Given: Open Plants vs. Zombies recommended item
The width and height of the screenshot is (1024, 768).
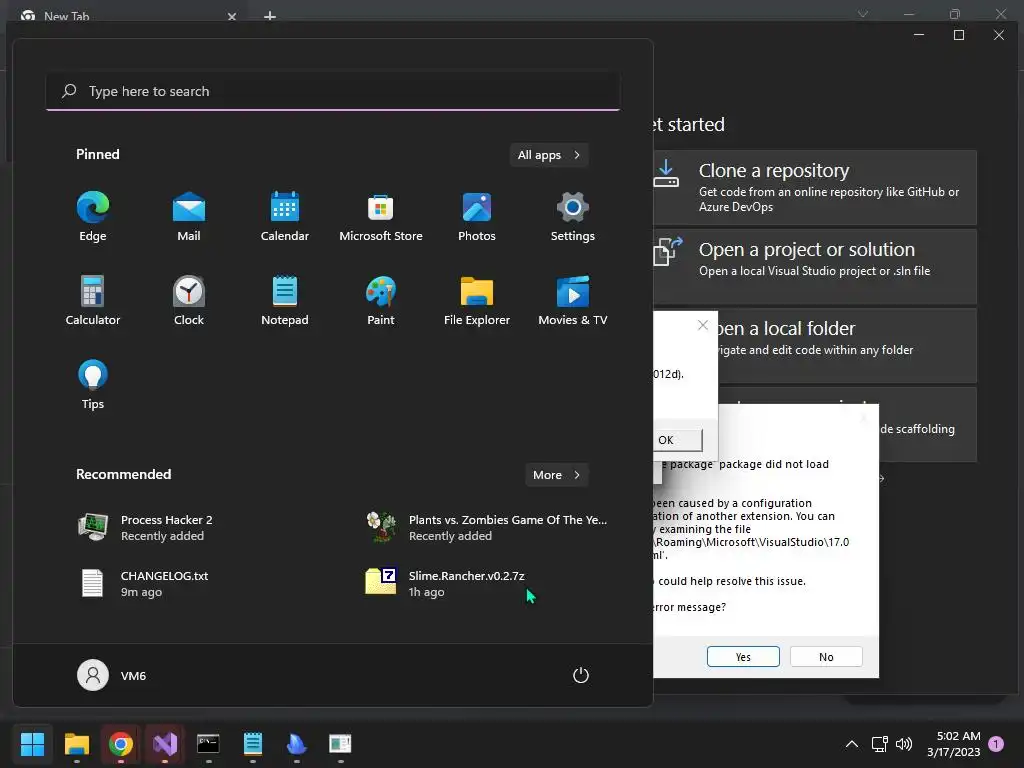Looking at the screenshot, I should [x=487, y=528].
